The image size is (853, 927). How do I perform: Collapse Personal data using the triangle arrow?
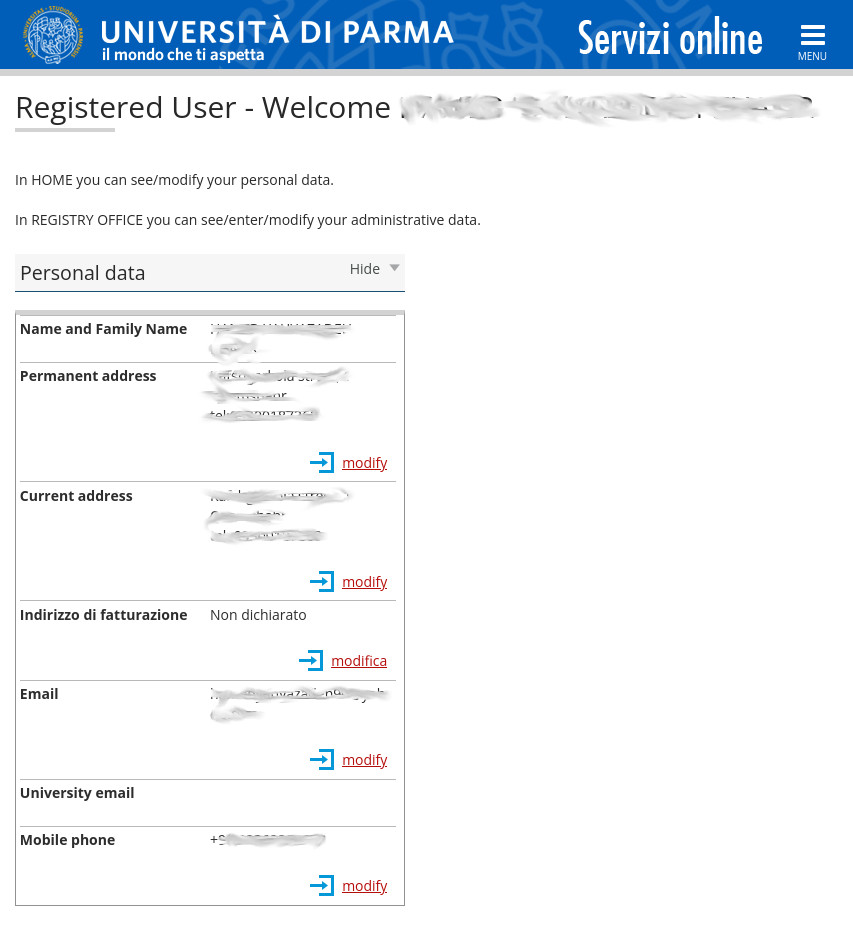coord(394,268)
